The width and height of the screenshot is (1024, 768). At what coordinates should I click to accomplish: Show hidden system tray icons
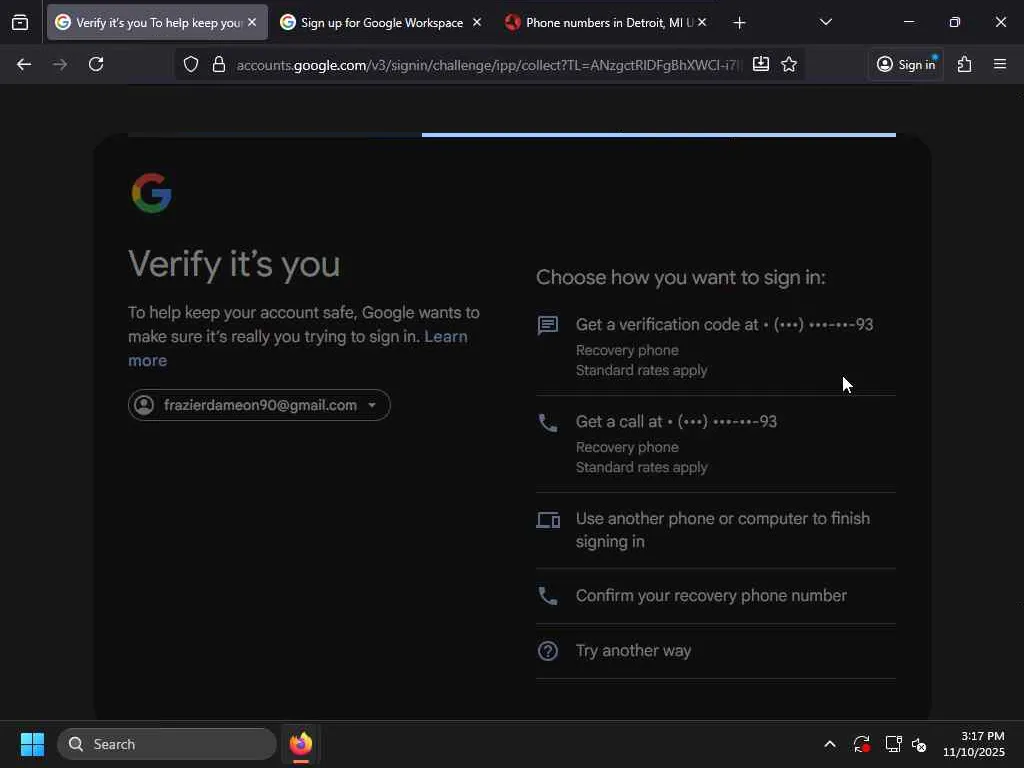(x=830, y=744)
